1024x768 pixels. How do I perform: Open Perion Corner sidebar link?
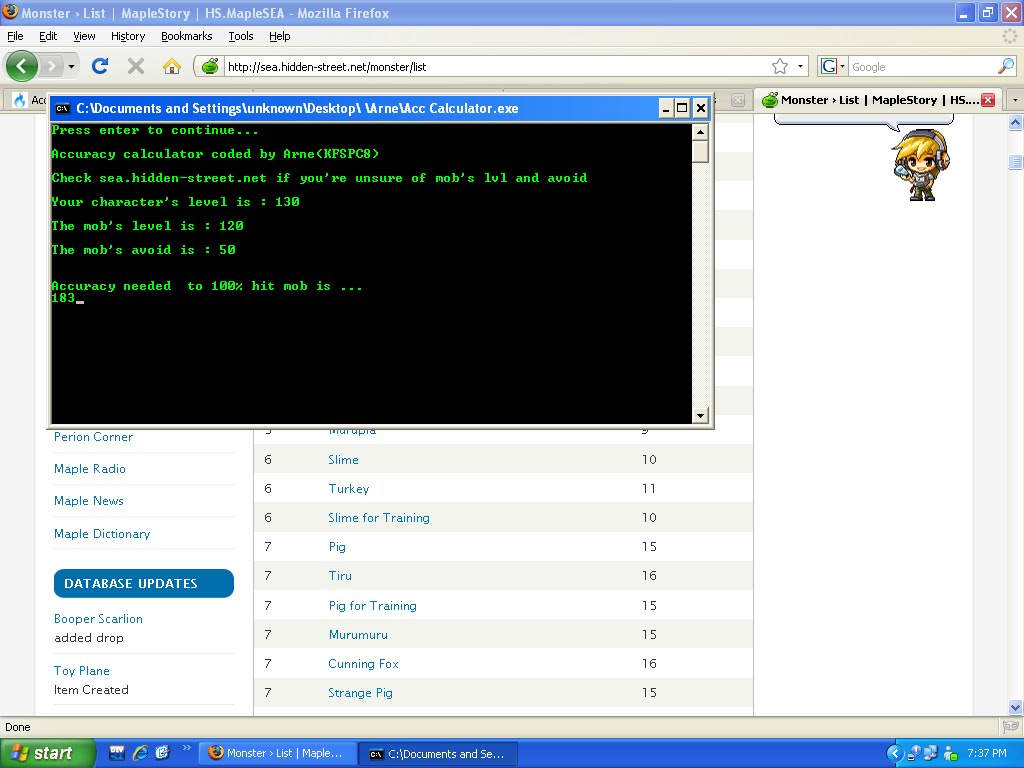(93, 437)
